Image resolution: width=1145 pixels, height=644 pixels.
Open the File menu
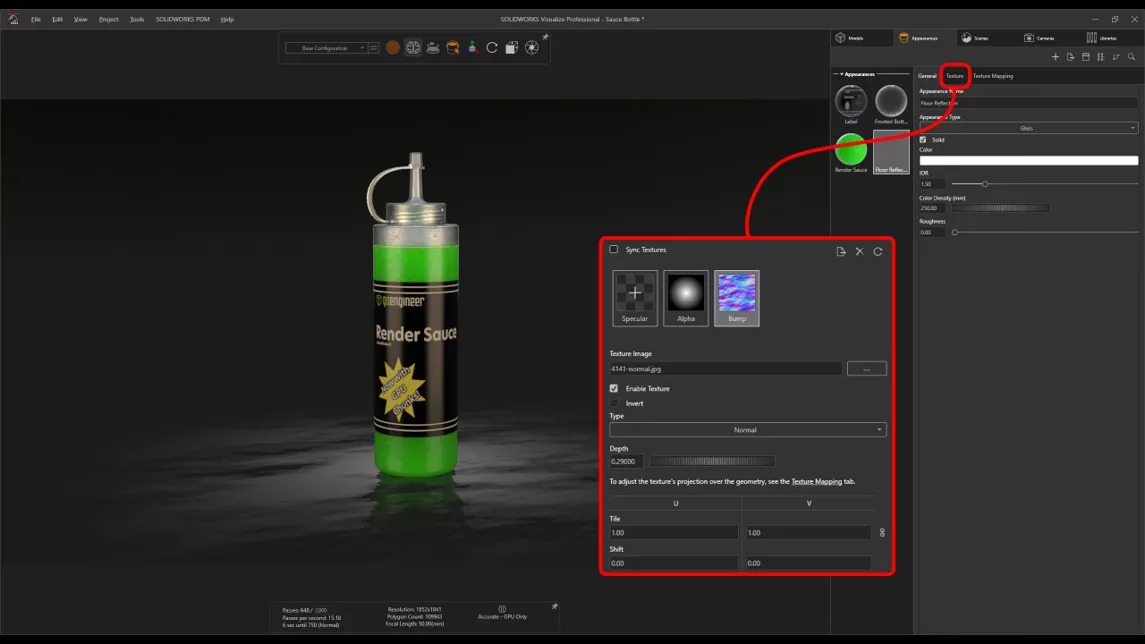click(36, 19)
